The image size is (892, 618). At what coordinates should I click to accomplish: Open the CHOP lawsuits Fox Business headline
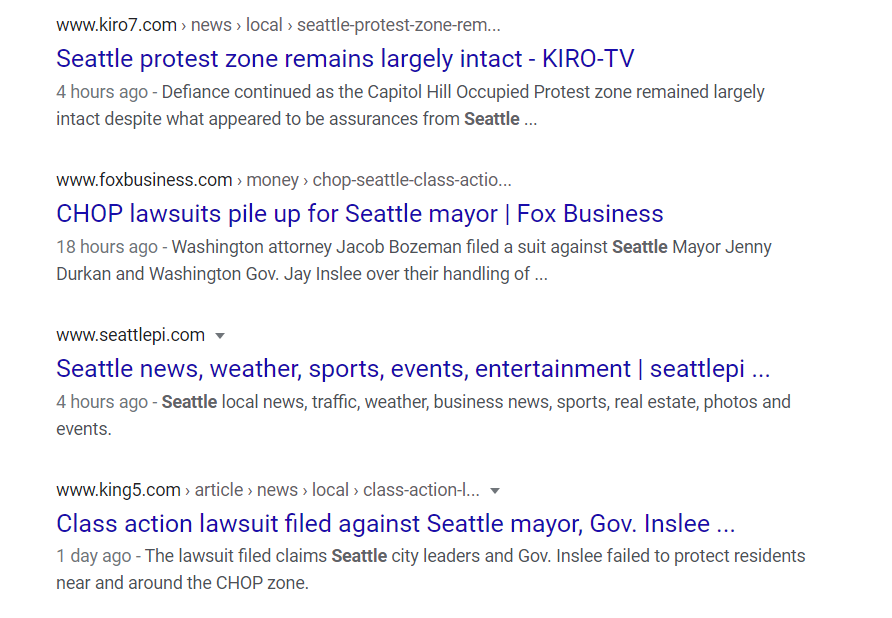pos(360,214)
